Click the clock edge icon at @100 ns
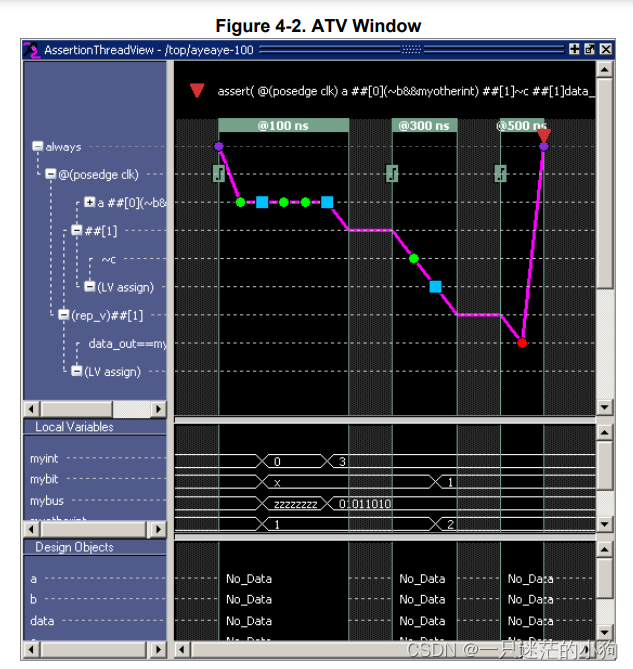 219,174
